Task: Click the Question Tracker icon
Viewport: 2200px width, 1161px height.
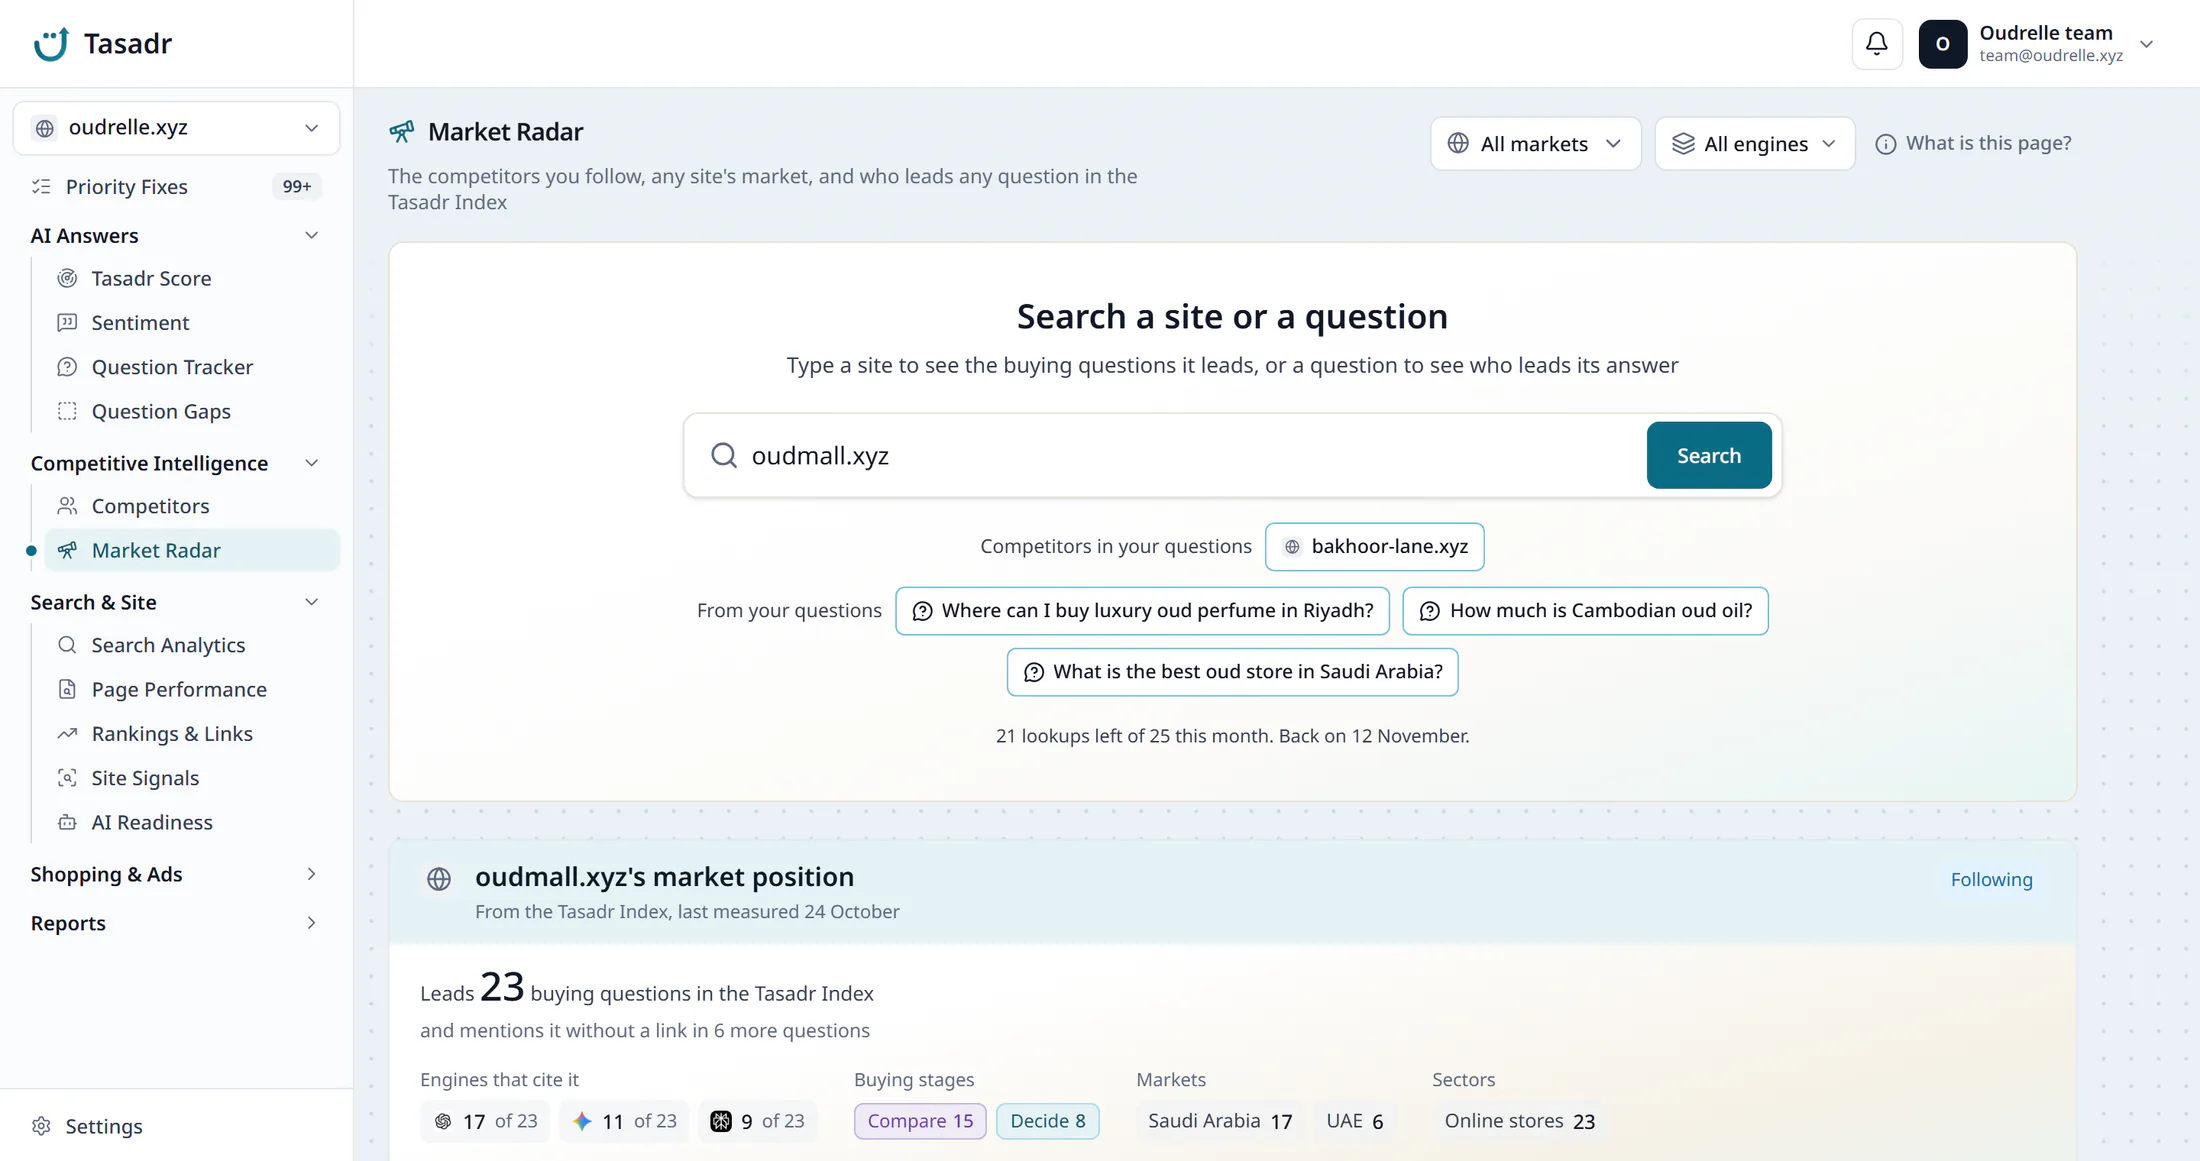Action: 67,367
